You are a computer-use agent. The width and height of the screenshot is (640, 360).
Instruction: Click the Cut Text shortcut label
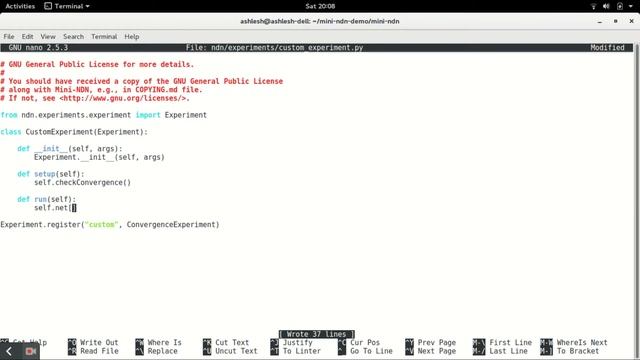pos(232,342)
